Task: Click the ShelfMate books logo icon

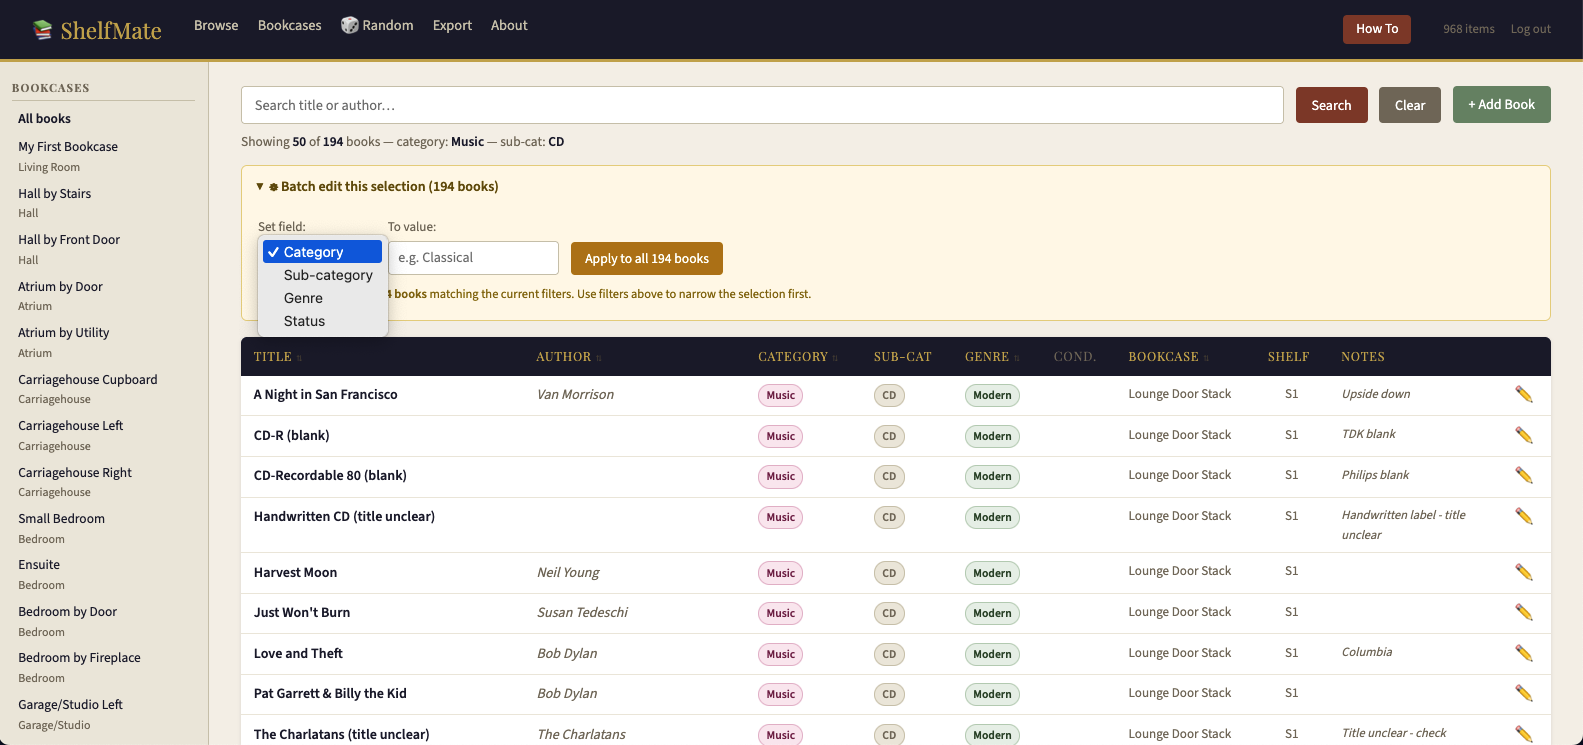Action: point(42,30)
